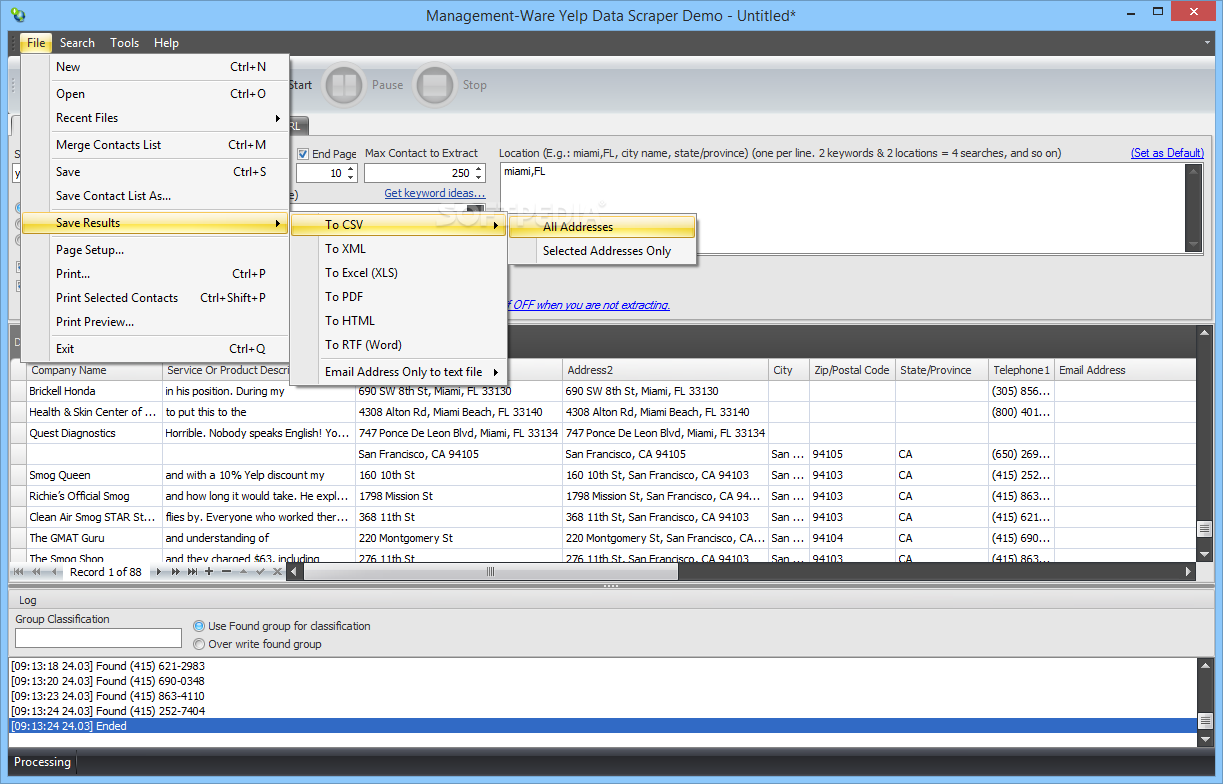1223x784 pixels.
Task: Click the Pause round toolbar button
Action: [344, 85]
